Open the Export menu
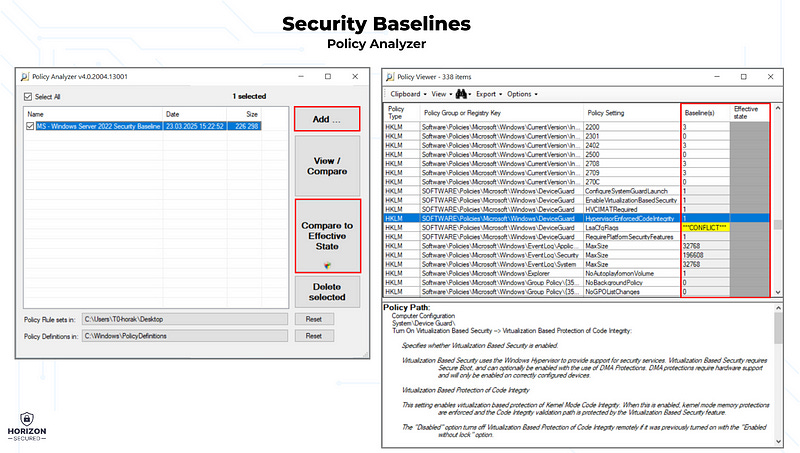The image size is (800, 453). pos(489,94)
